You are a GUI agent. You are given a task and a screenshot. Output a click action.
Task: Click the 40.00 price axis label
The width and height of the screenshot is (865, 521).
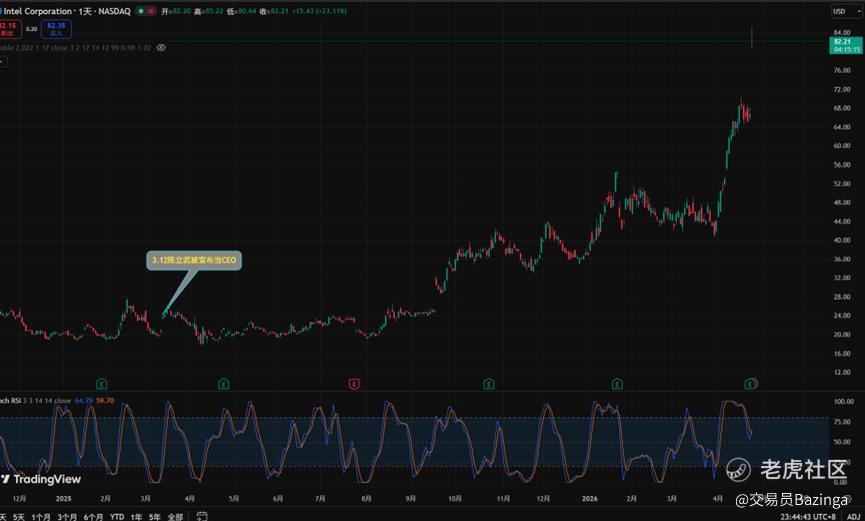point(842,240)
